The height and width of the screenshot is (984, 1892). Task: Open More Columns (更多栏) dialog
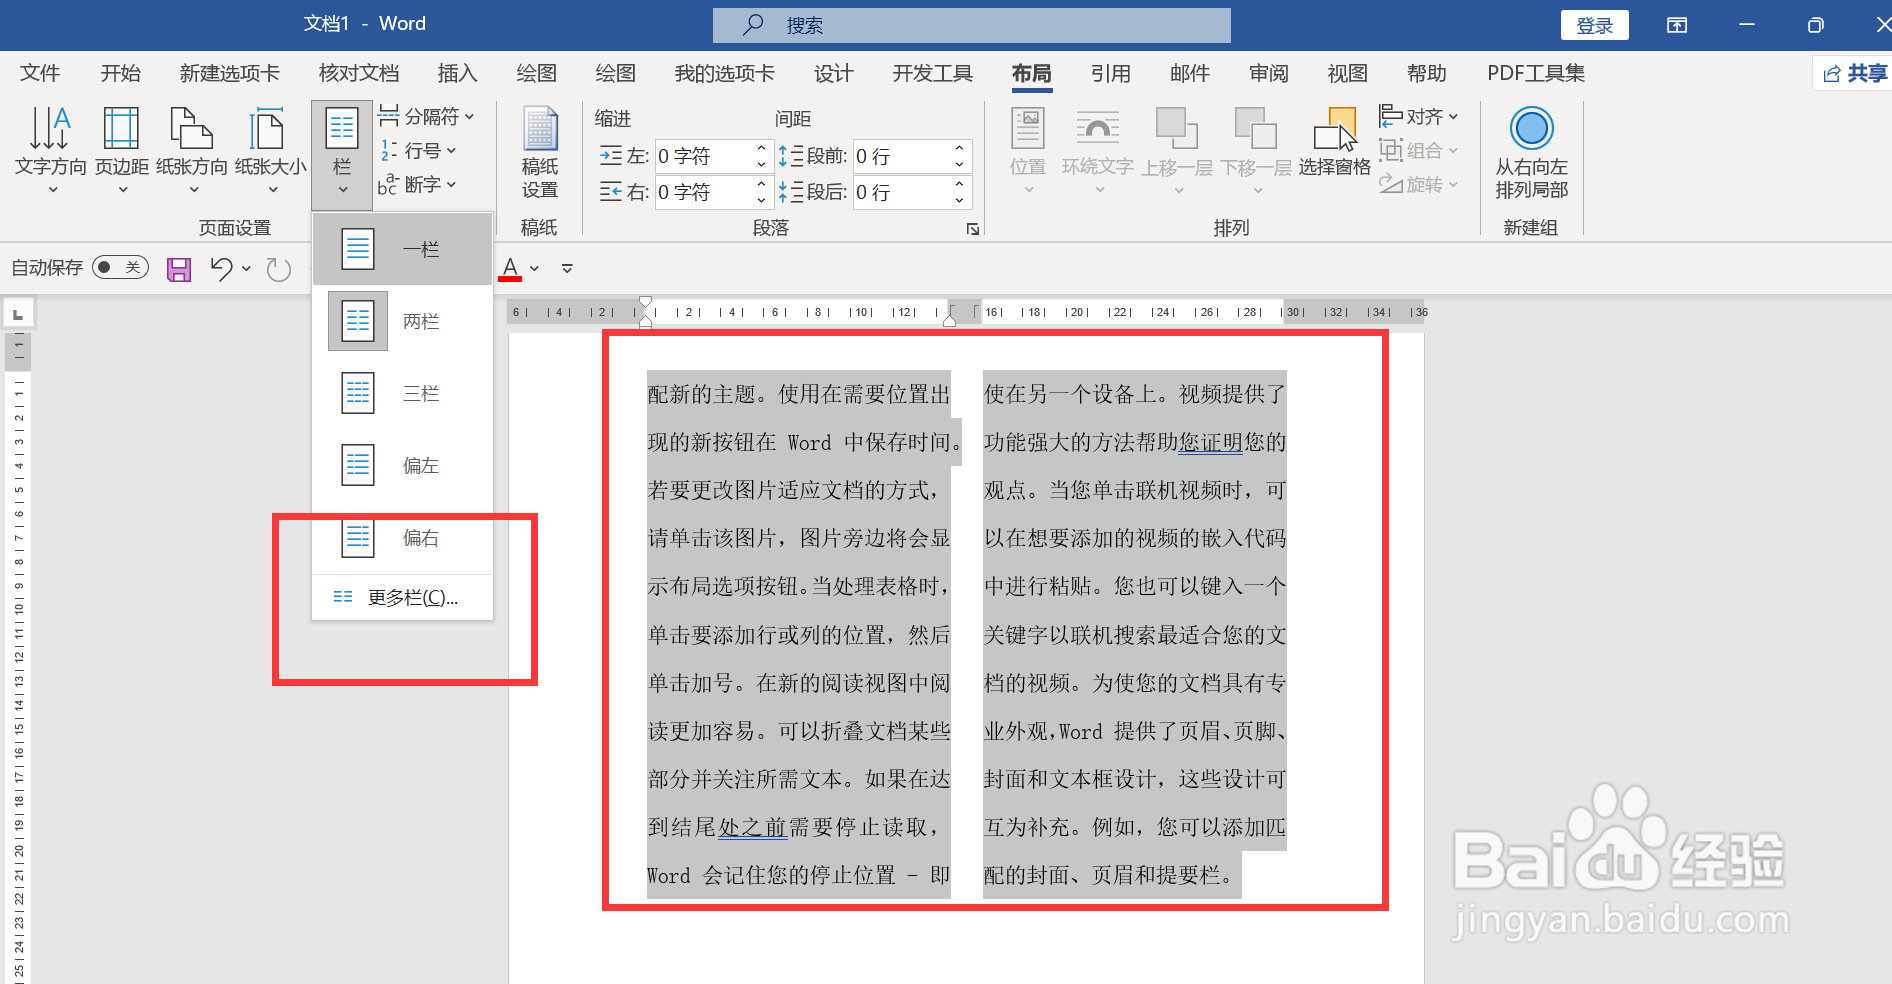[x=402, y=597]
